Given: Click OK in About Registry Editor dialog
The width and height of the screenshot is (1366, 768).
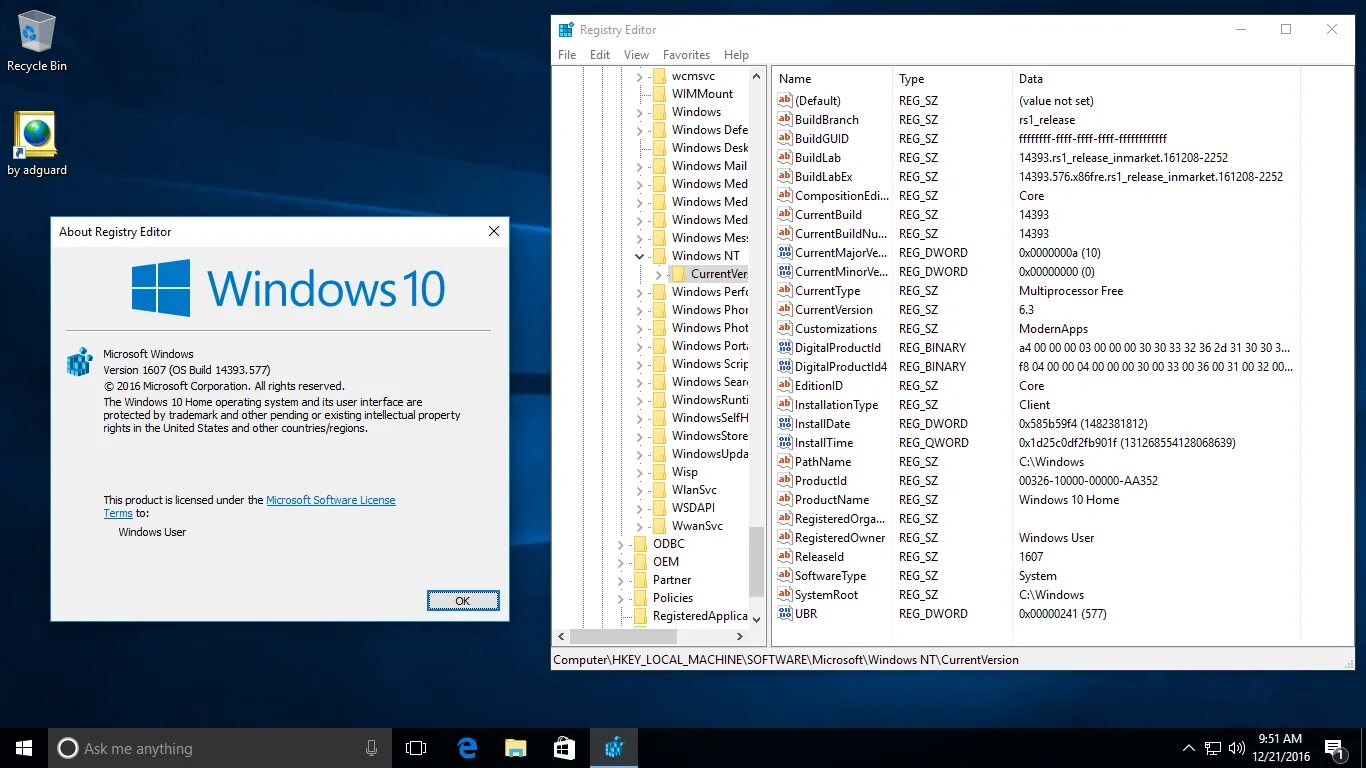Looking at the screenshot, I should pyautogui.click(x=462, y=601).
